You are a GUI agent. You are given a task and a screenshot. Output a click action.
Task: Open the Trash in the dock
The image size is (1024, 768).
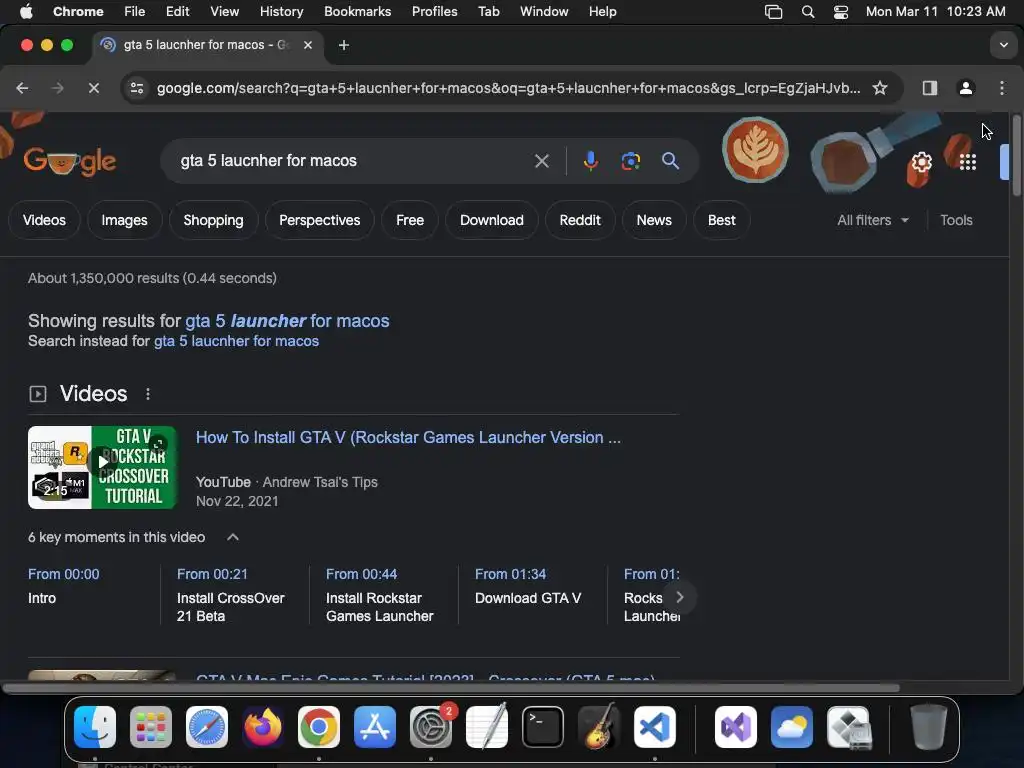point(929,727)
